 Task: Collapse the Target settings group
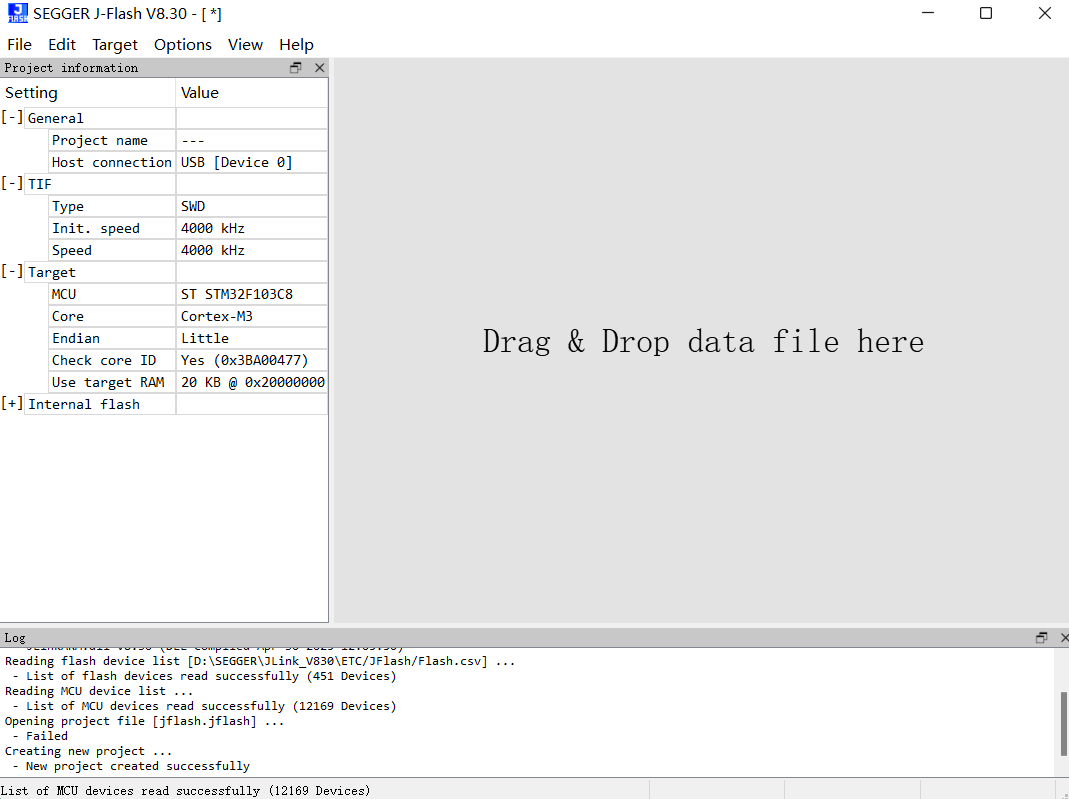(12, 271)
